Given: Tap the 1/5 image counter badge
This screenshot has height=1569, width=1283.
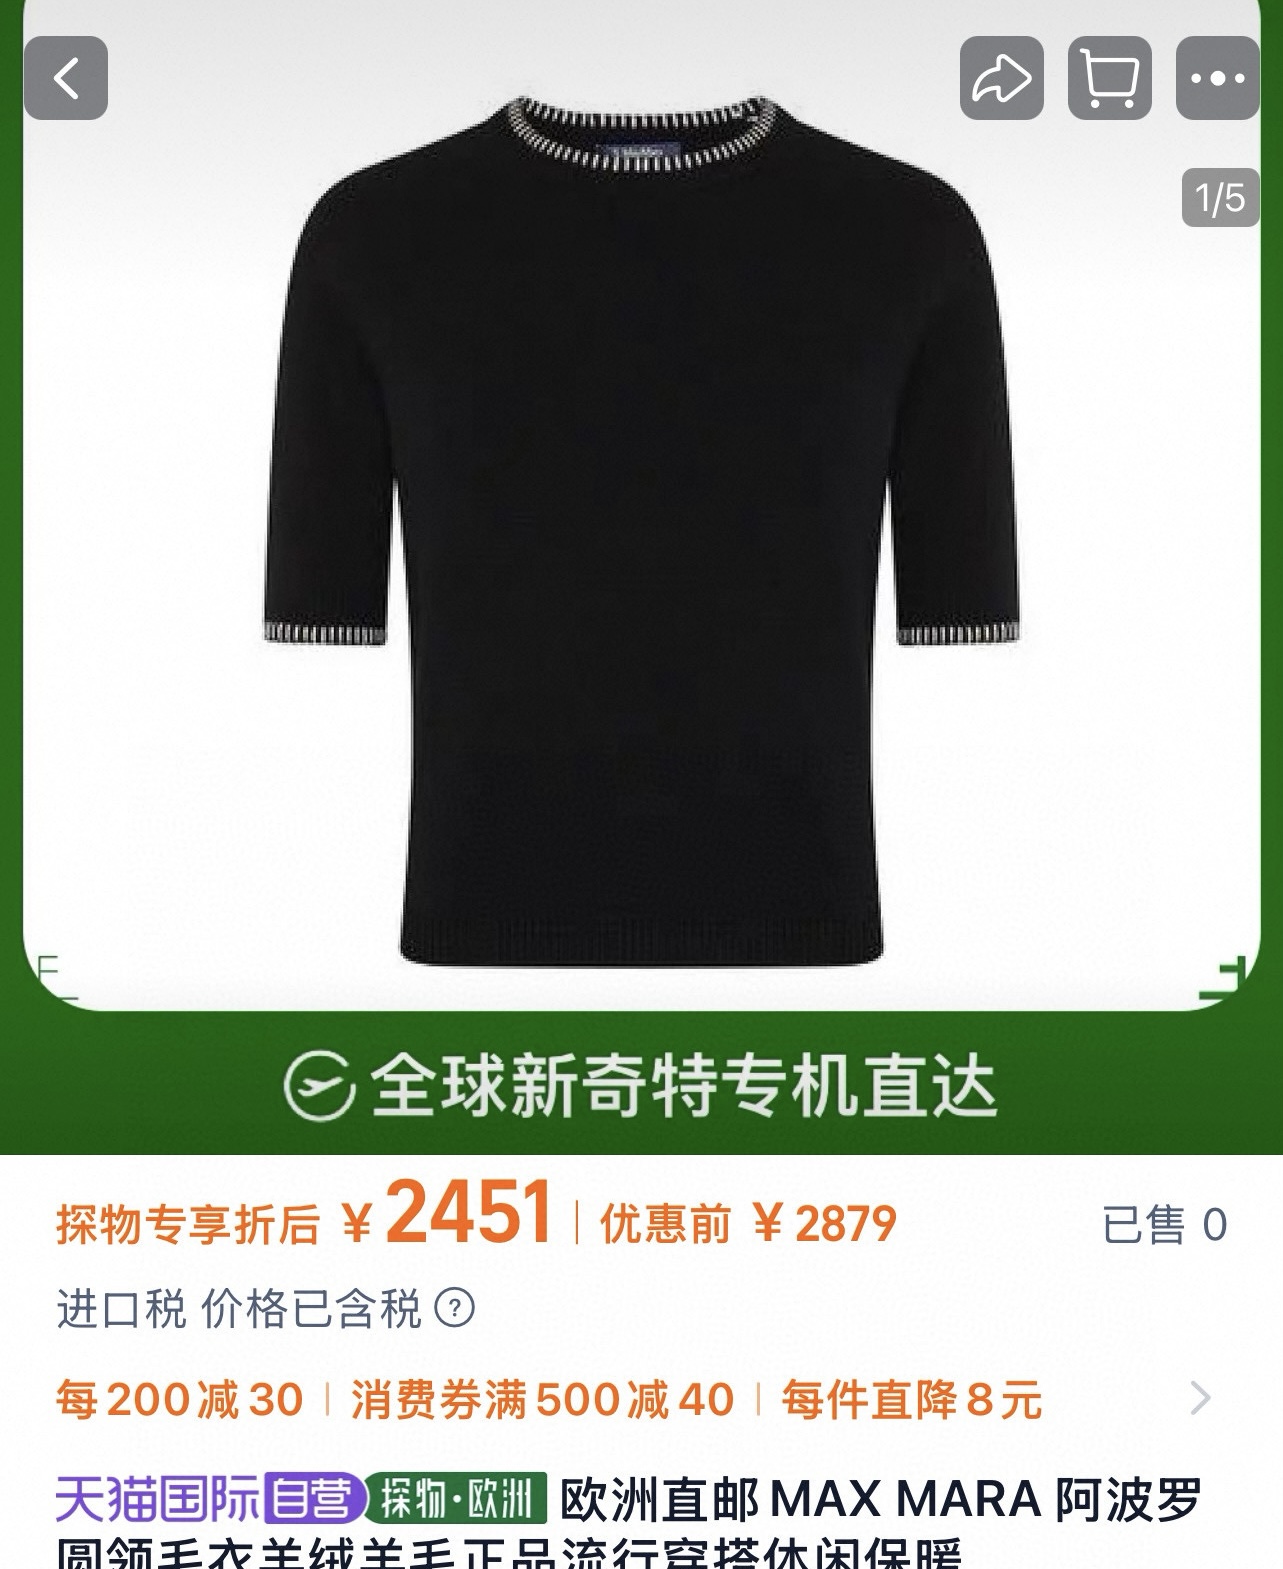Looking at the screenshot, I should click(1220, 198).
